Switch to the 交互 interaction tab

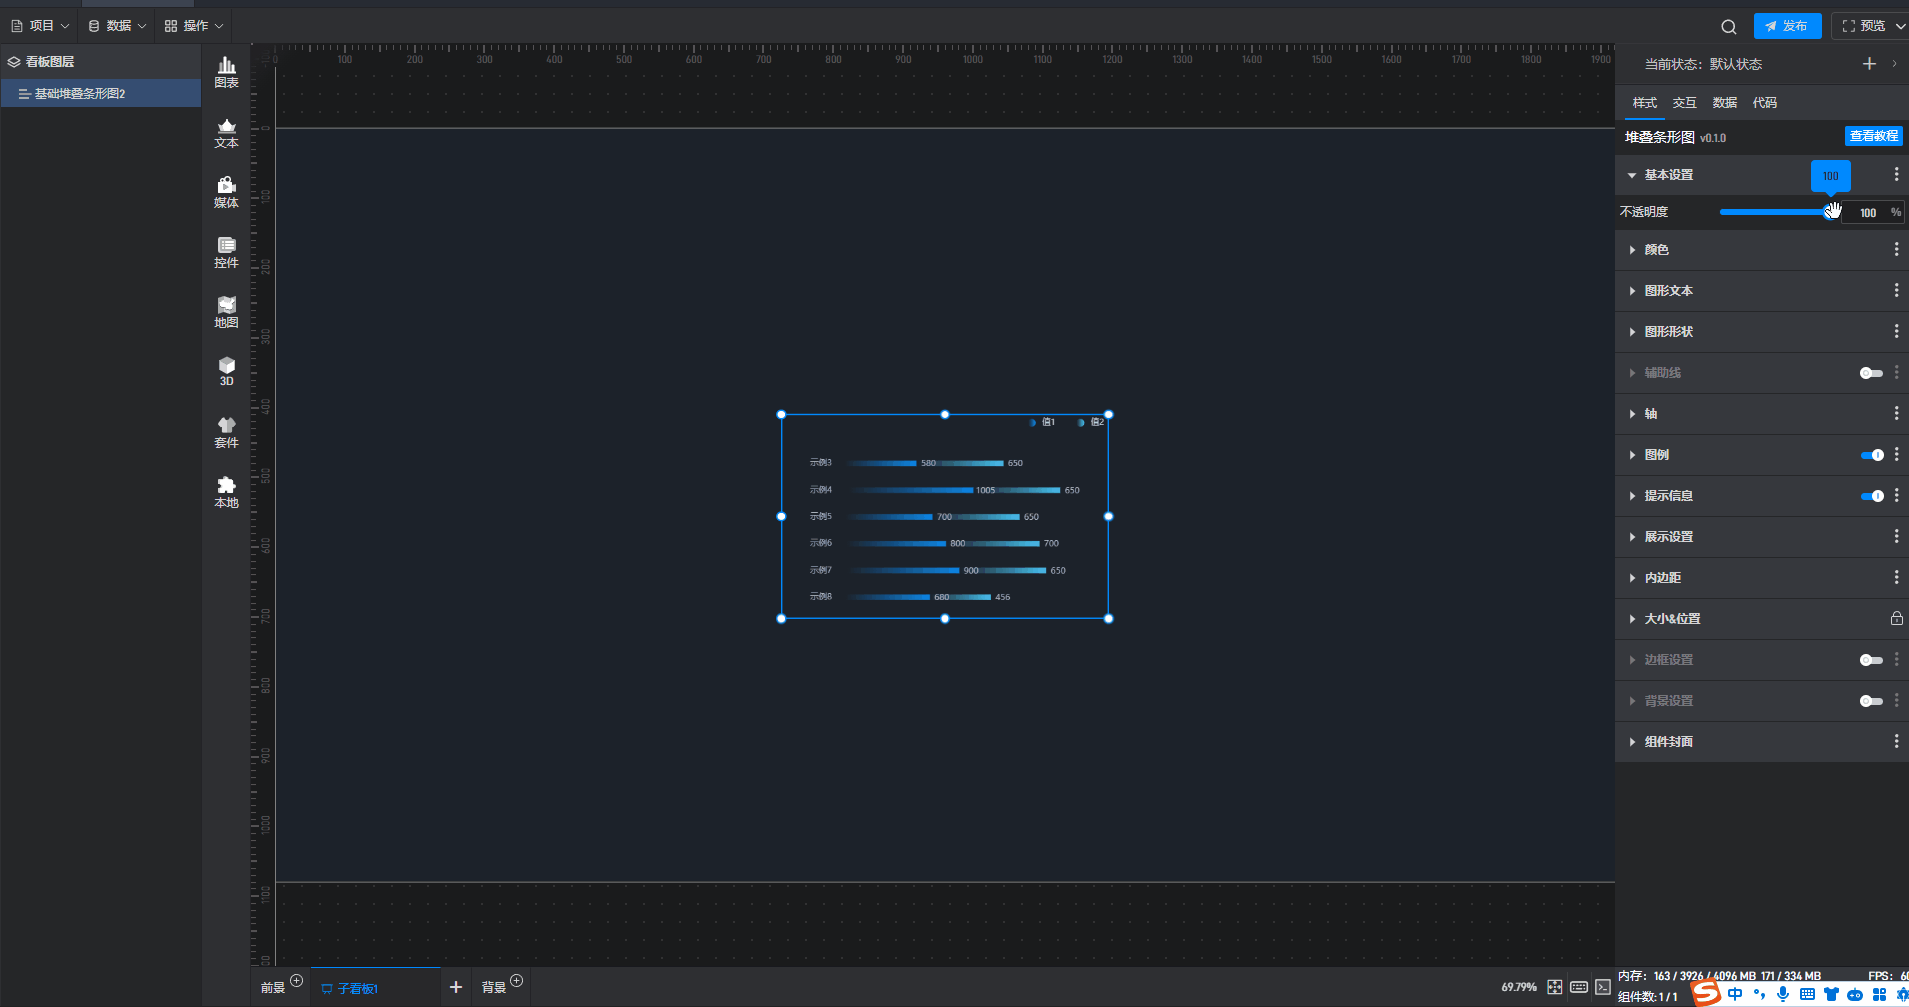click(1684, 103)
